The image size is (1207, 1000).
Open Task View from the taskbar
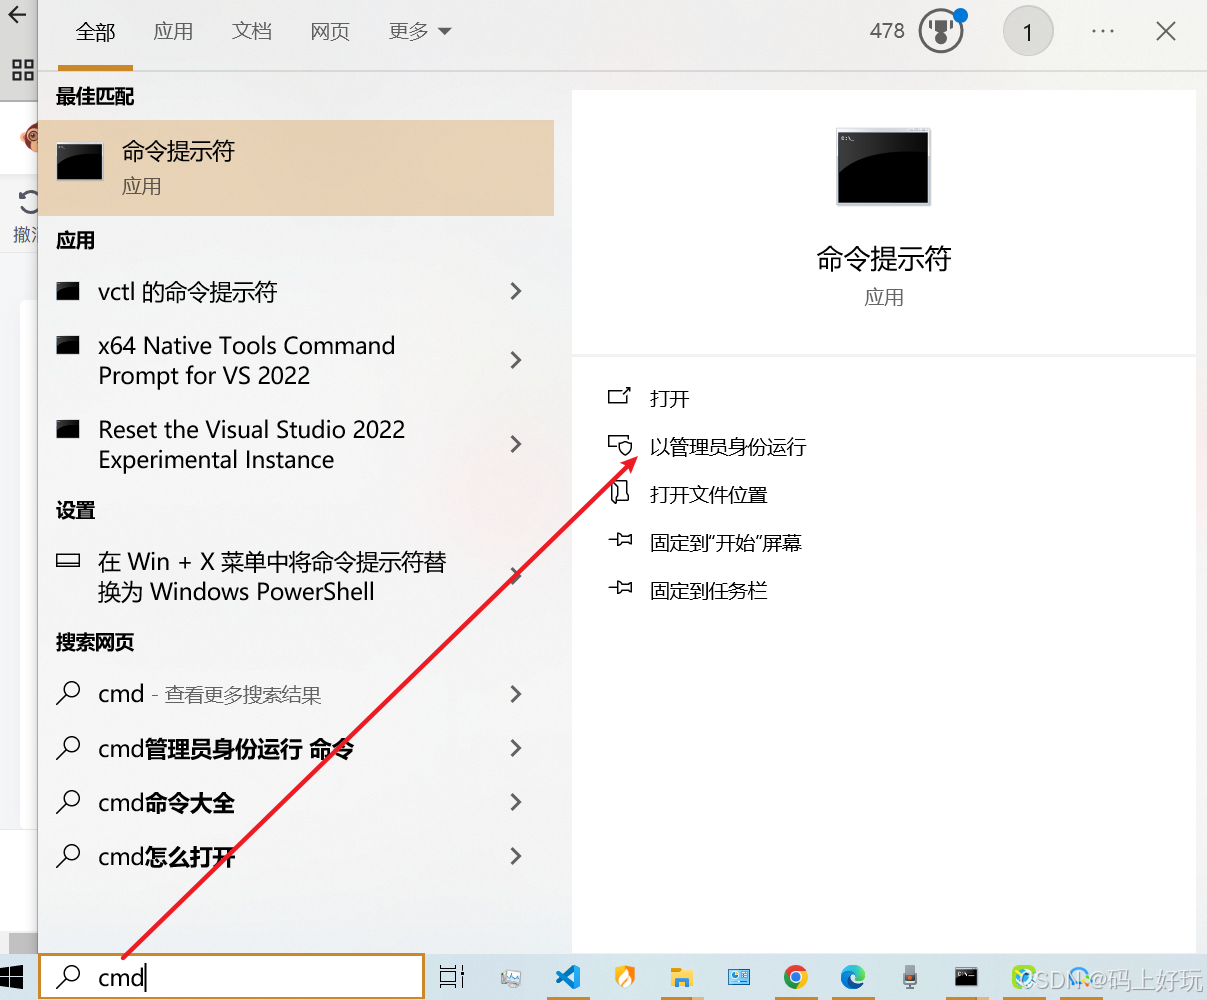[452, 977]
